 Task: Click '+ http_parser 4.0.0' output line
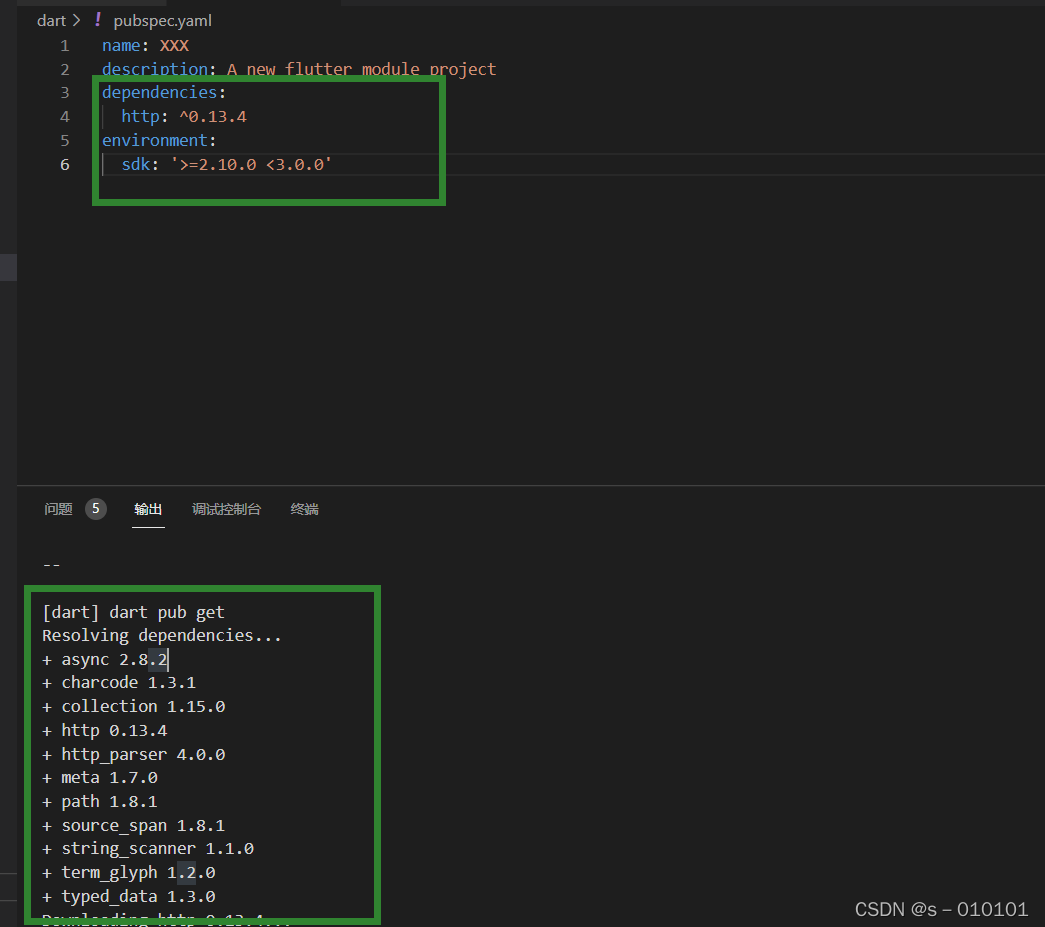(133, 754)
